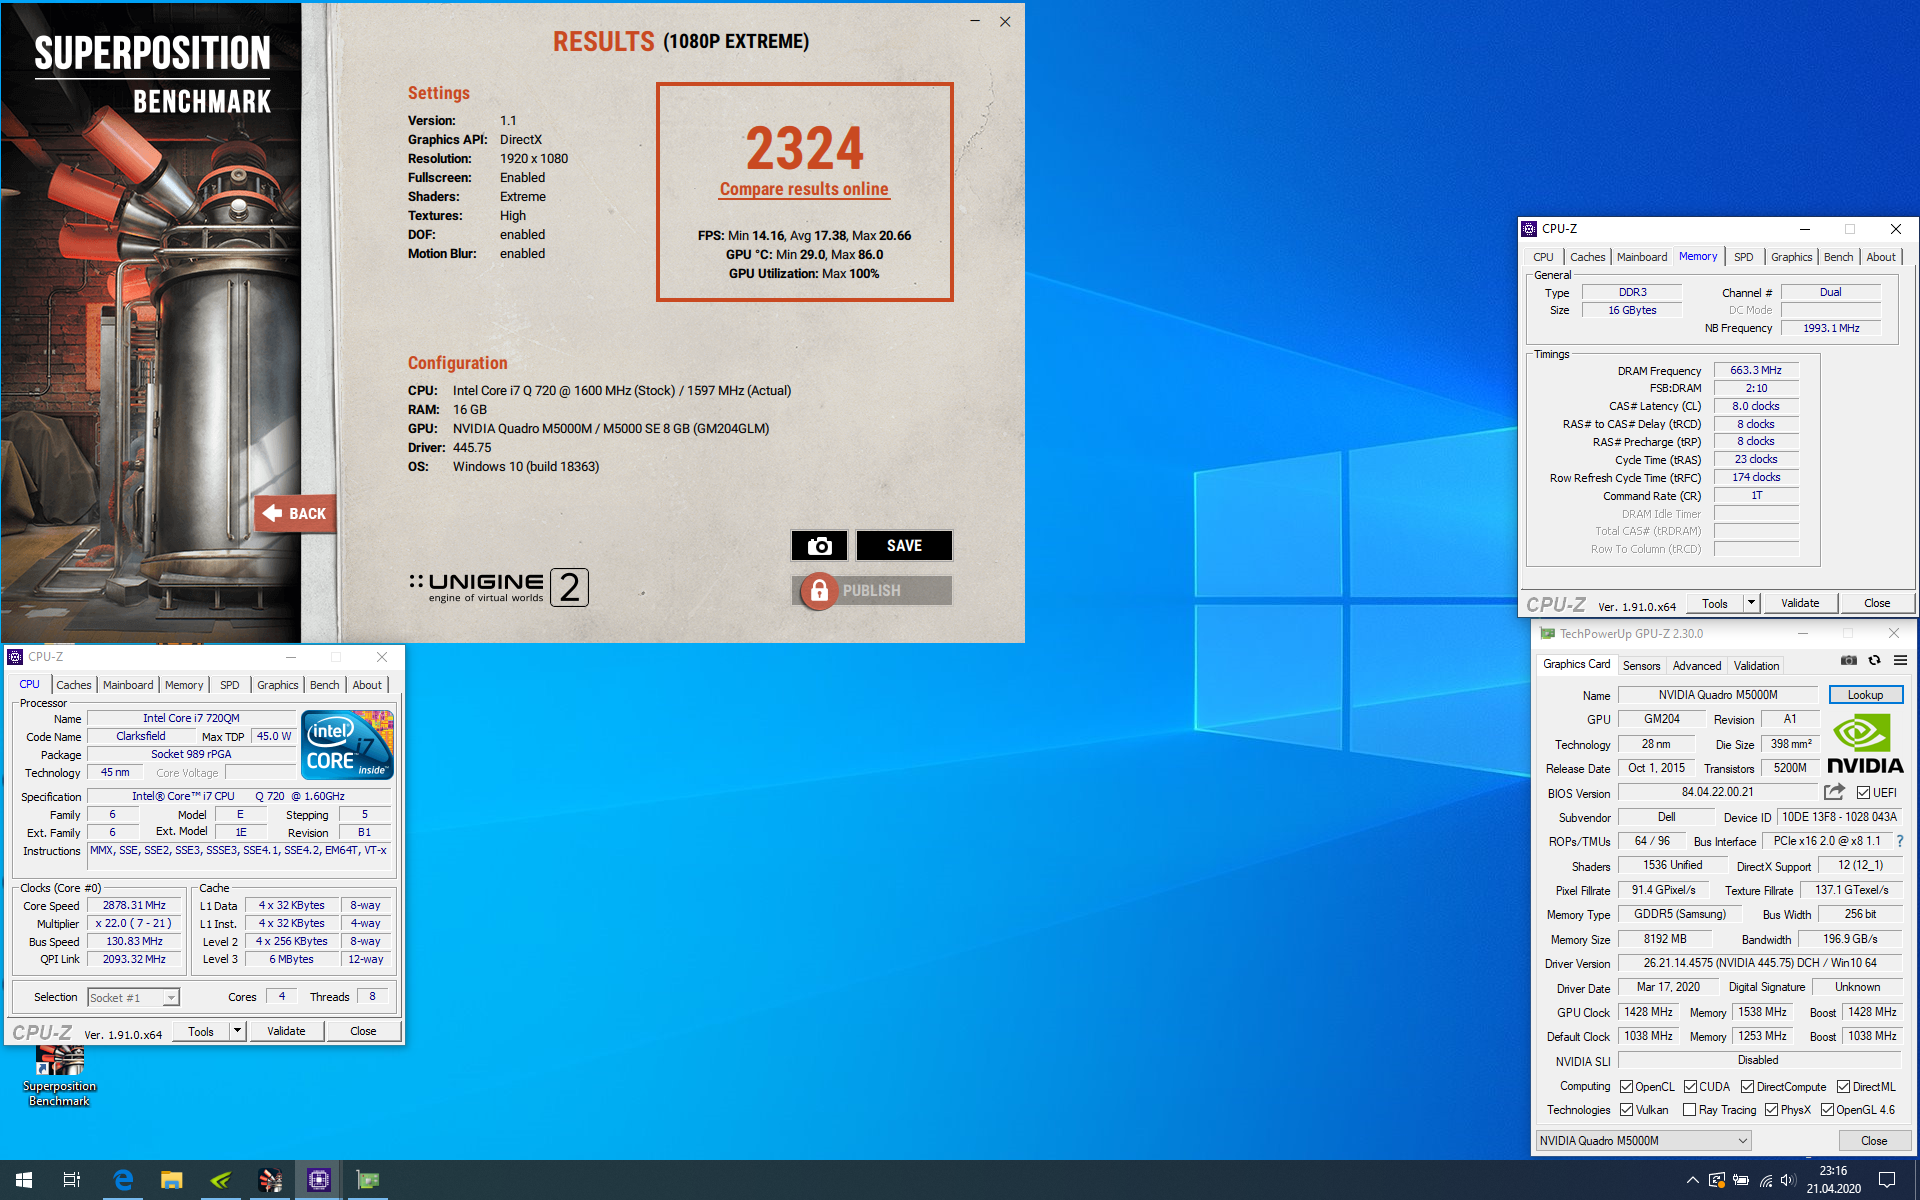
Task: Take a GPU-Z screenshot with the camera icon
Action: coord(1849,661)
